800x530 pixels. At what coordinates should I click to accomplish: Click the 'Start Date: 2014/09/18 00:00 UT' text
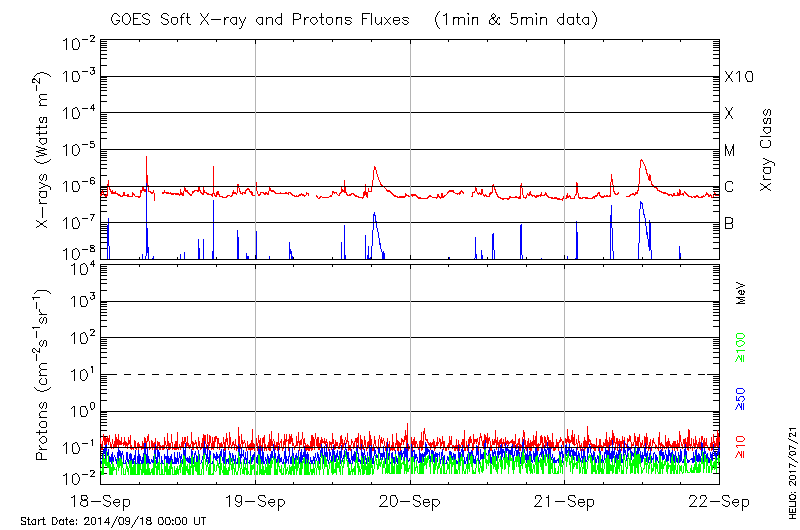point(113,521)
